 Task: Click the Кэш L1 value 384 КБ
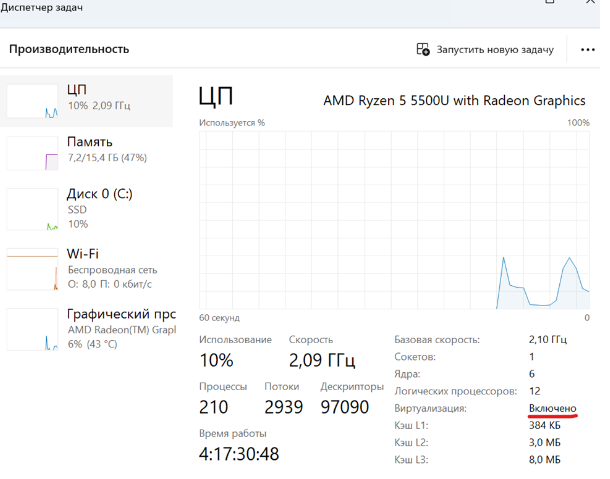pos(545,425)
